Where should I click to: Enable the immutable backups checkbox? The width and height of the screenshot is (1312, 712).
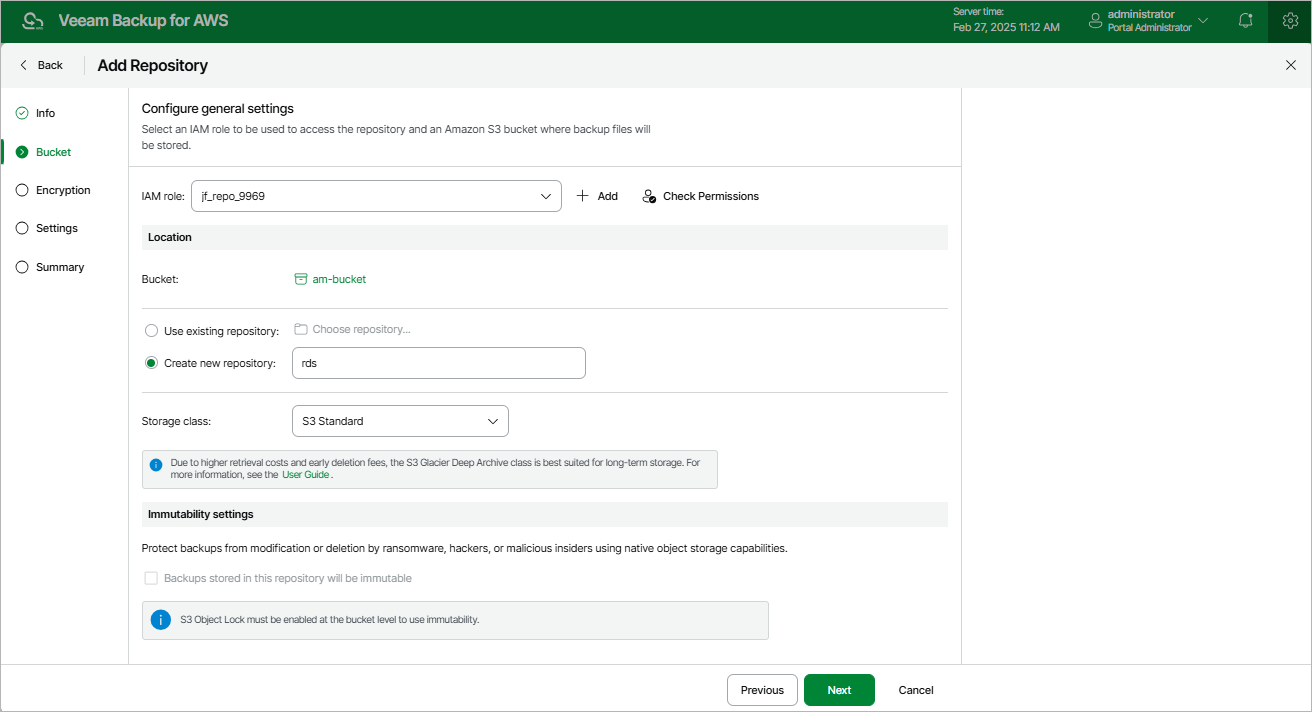point(151,578)
